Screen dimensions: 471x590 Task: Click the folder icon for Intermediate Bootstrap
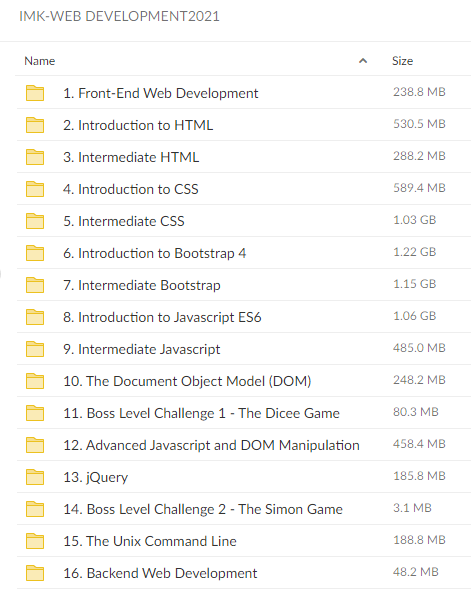[x=35, y=285]
